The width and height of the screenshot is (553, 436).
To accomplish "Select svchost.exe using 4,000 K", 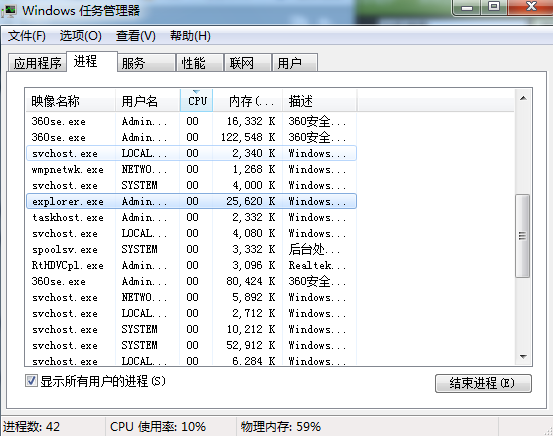I will 192,185.
